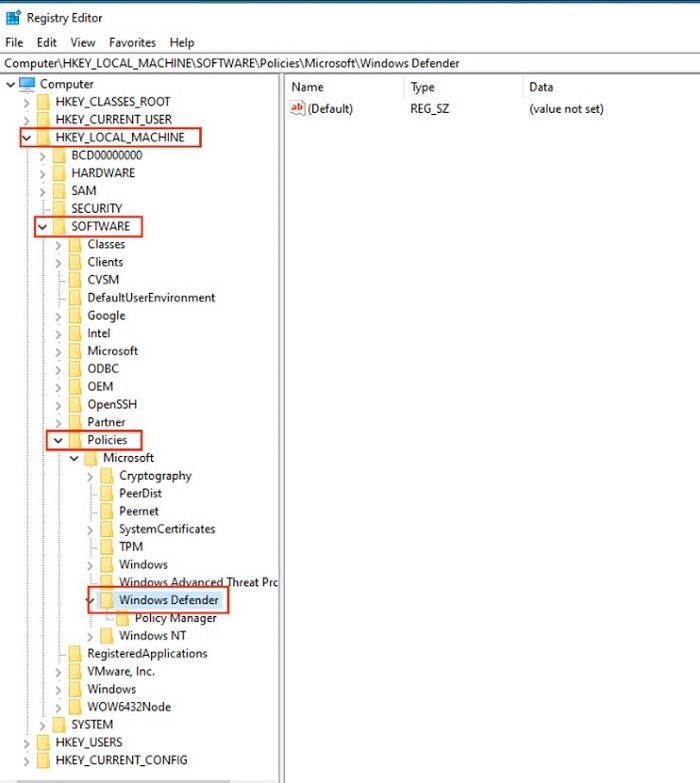Click the Policy Manager folder icon
This screenshot has width=700, height=783.
(x=123, y=618)
